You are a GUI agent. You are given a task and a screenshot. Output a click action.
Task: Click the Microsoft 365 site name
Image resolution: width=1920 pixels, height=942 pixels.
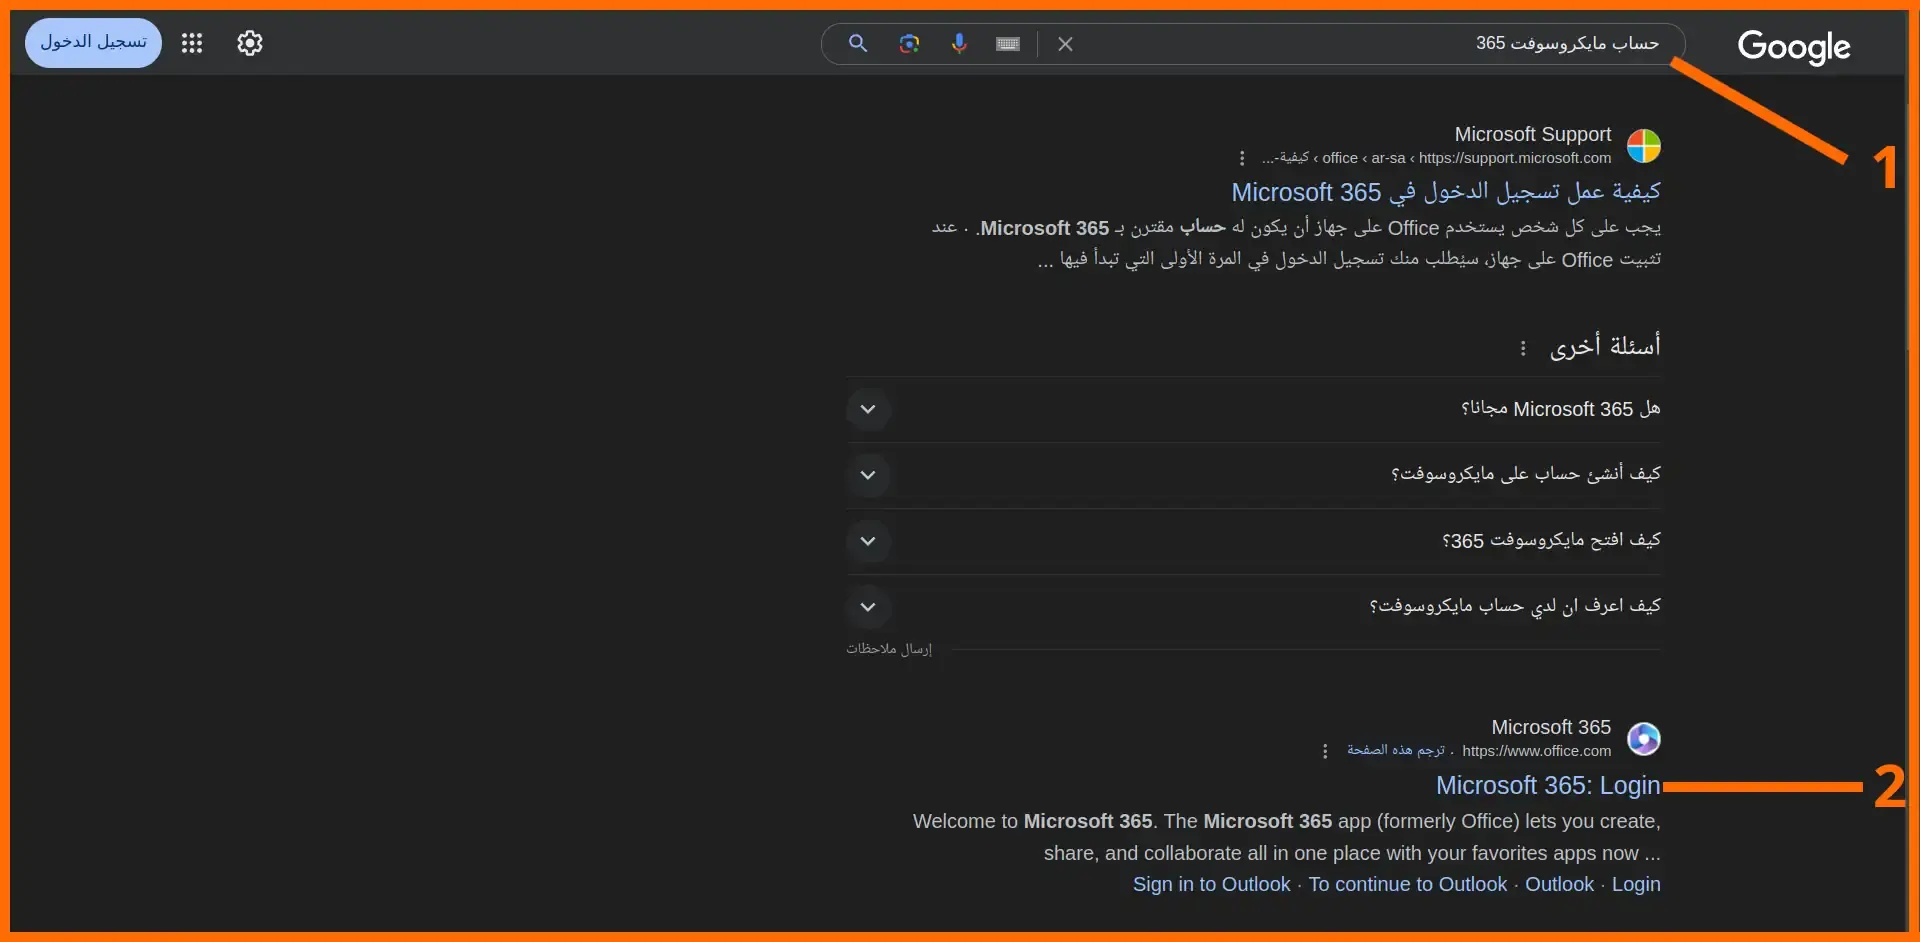pyautogui.click(x=1551, y=727)
